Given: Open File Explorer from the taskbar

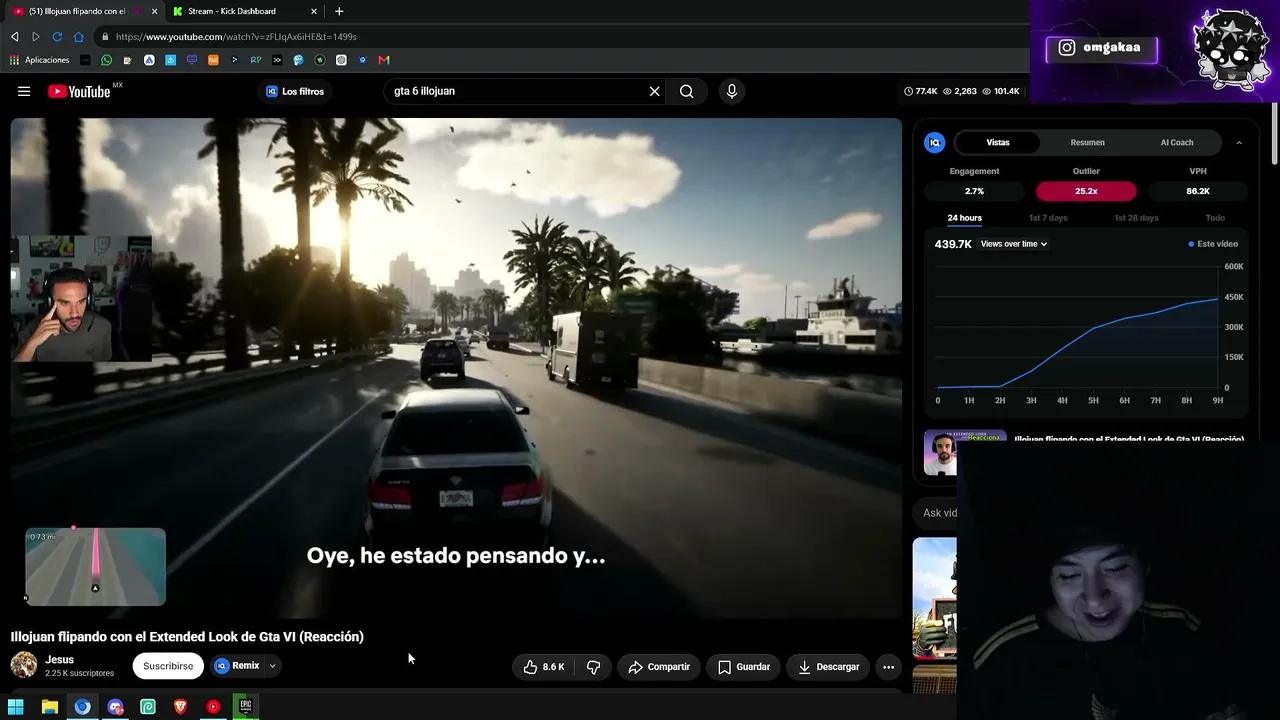Looking at the screenshot, I should point(50,707).
